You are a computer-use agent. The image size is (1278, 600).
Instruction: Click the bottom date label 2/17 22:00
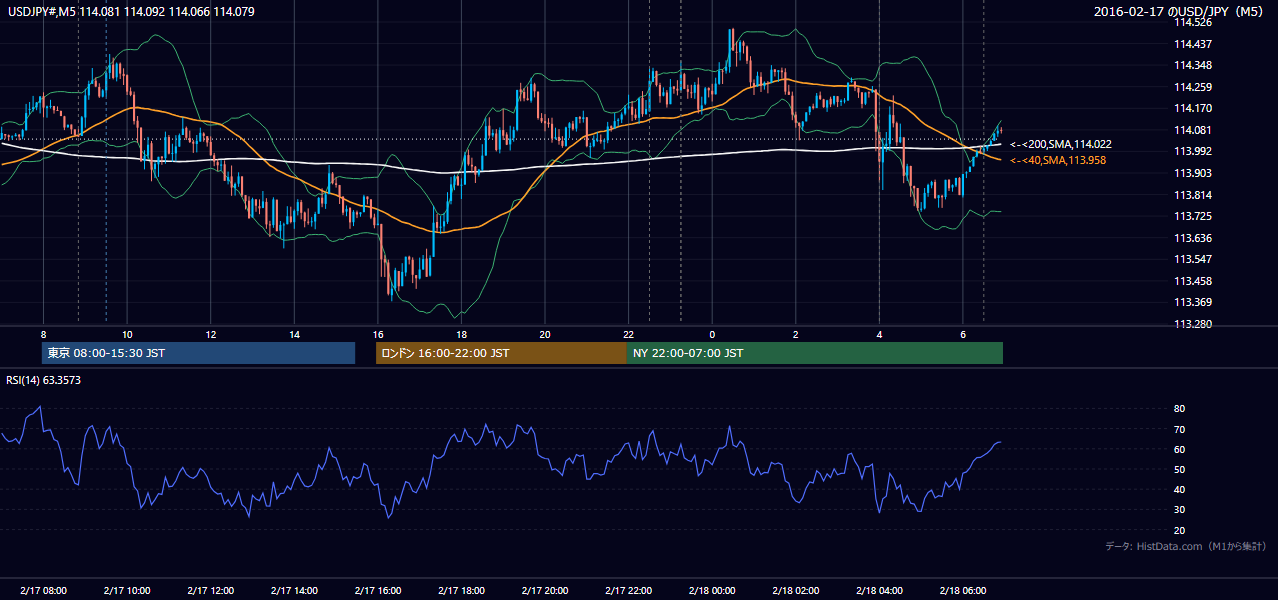(x=628, y=590)
